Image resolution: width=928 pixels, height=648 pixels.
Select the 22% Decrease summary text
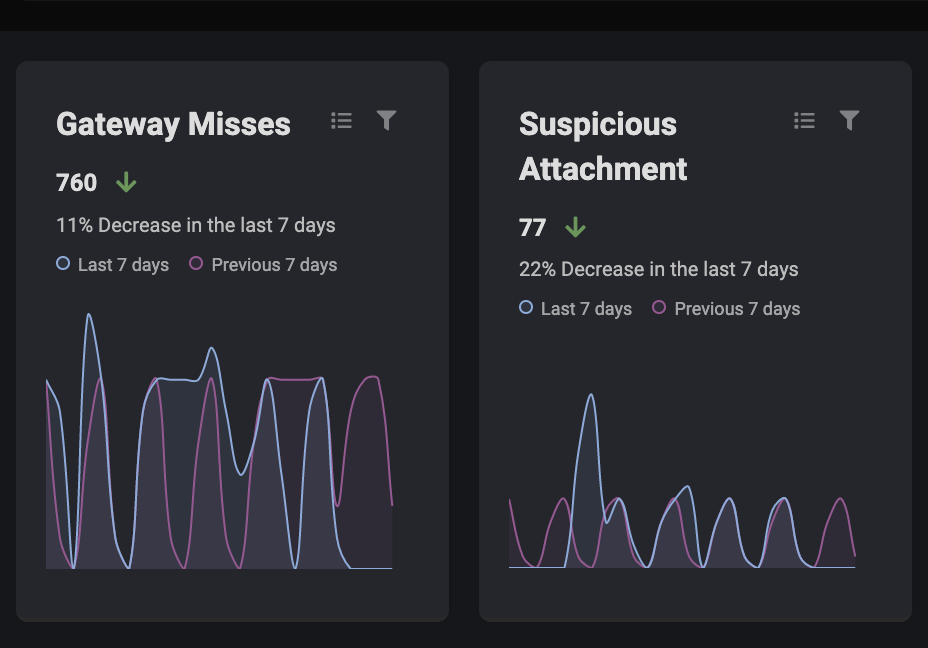click(659, 269)
